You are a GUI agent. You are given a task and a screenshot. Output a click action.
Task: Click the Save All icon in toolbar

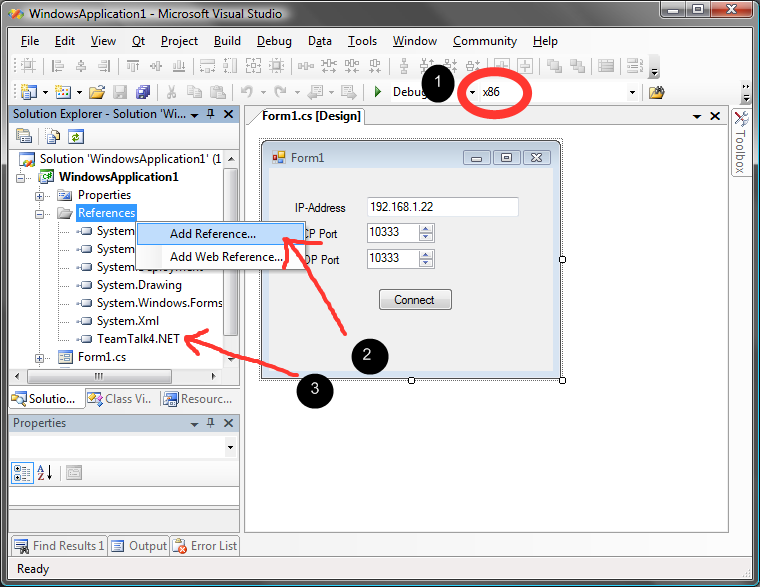click(x=142, y=92)
